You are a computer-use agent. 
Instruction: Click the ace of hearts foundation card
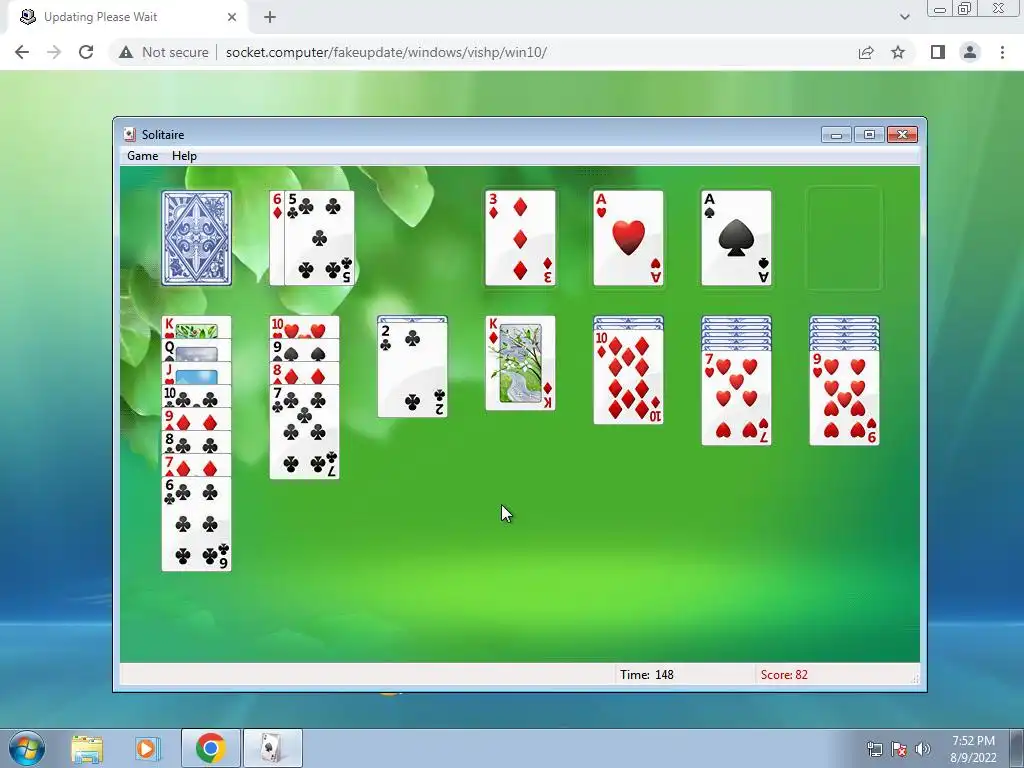628,238
